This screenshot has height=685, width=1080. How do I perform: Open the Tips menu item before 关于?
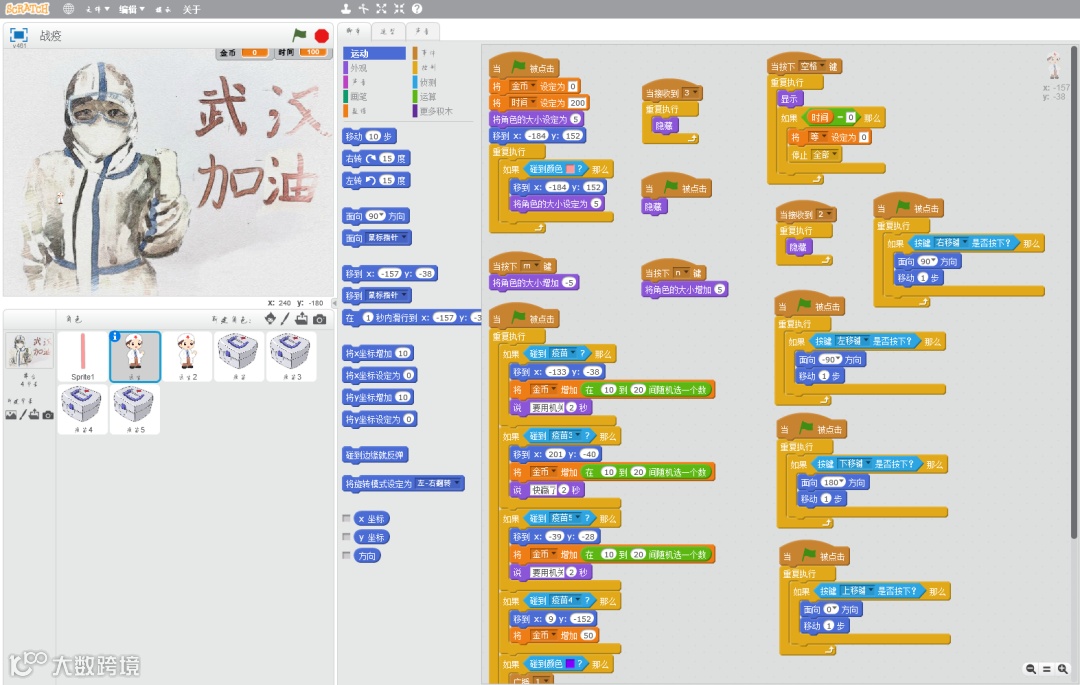point(163,10)
